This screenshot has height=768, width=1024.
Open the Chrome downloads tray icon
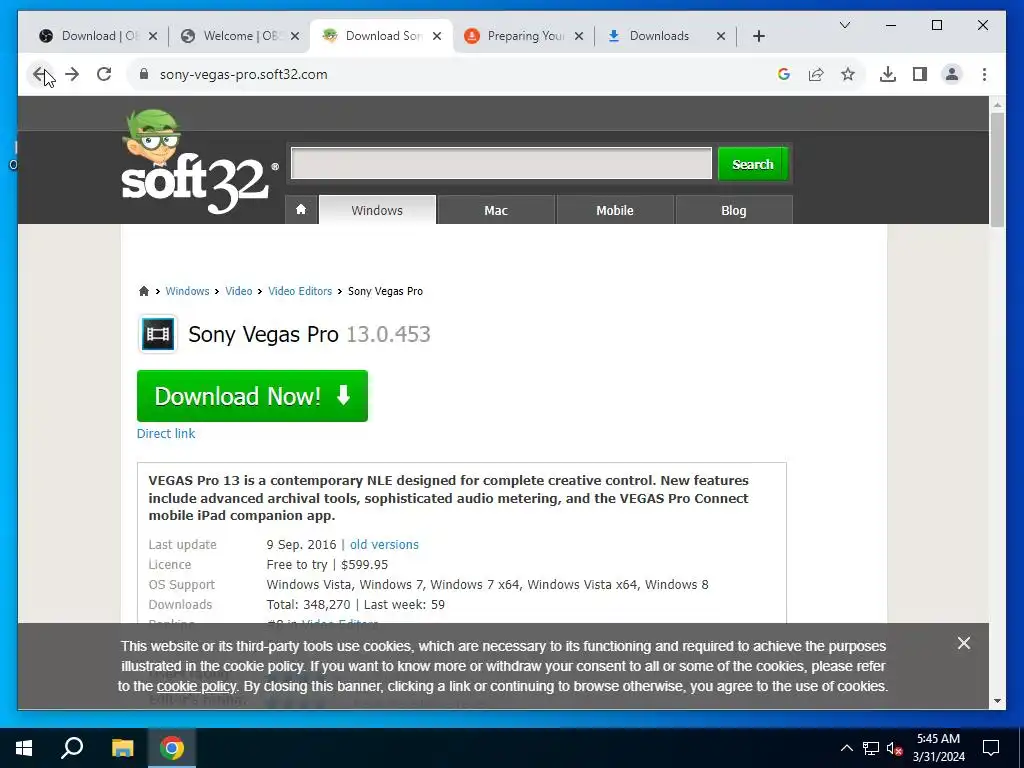[888, 74]
